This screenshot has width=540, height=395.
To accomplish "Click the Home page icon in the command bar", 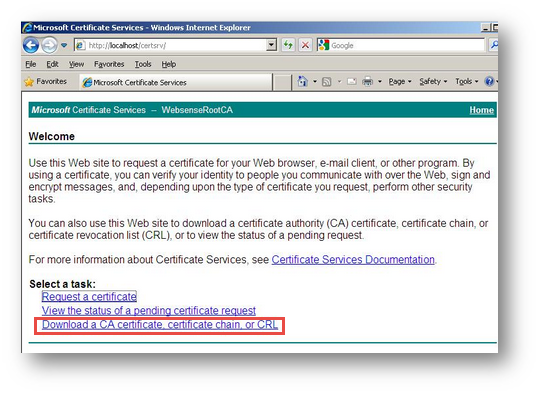I will click(x=302, y=82).
